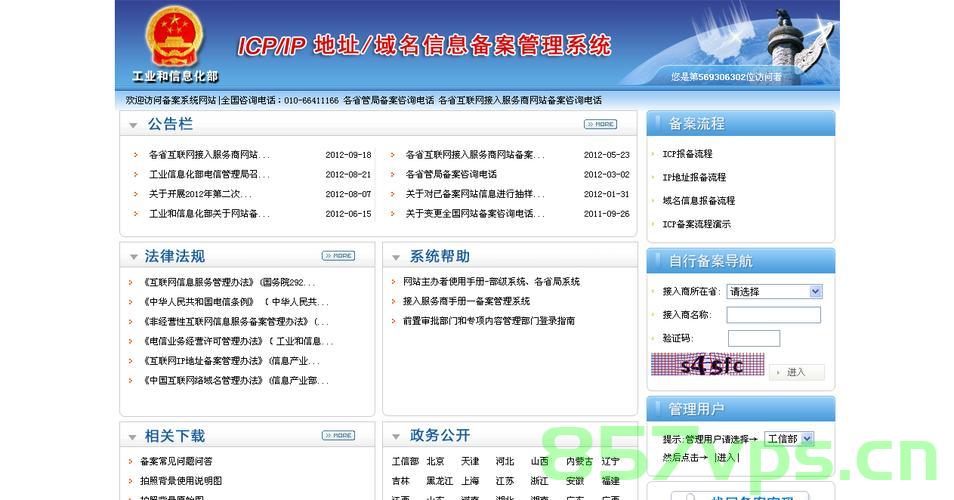Open 各省互联网接入服务商网站备案咨询电话 top bar link

pos(520,100)
